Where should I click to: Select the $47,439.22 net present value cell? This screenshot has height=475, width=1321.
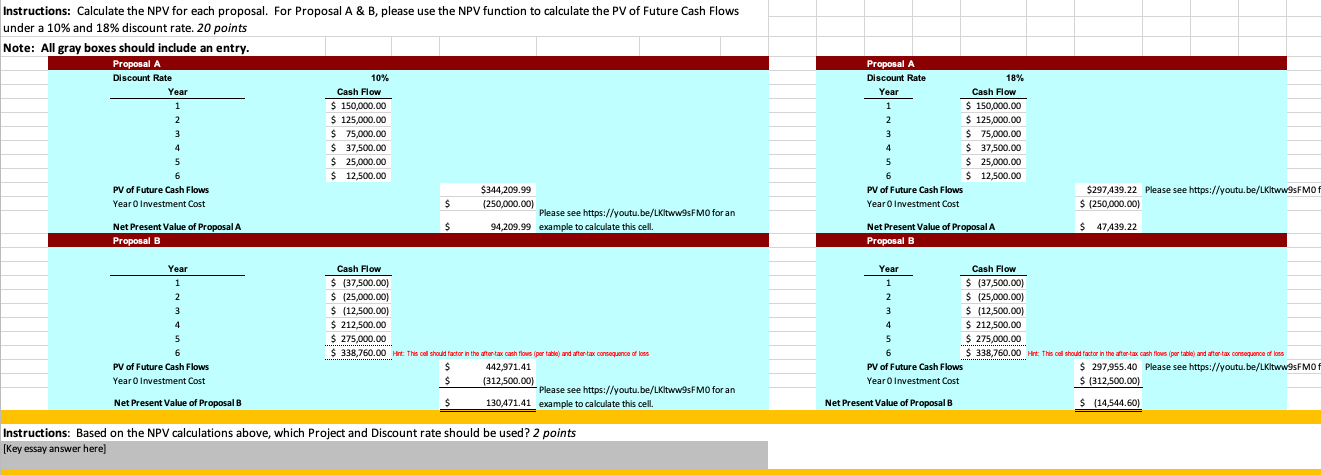pyautogui.click(x=1110, y=227)
